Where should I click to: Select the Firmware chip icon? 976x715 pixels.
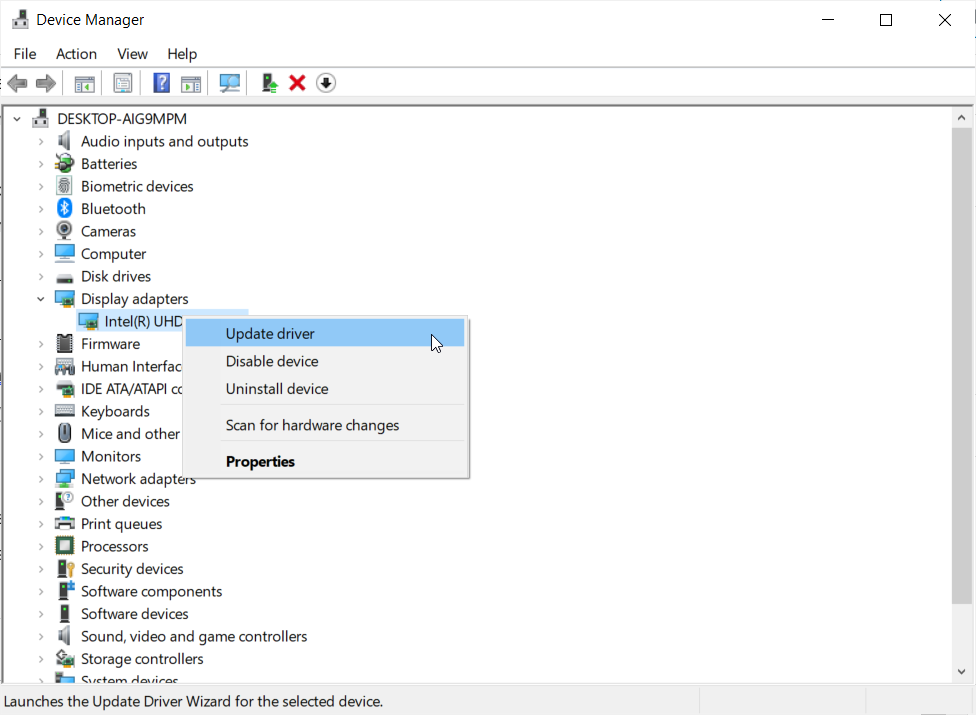pos(65,343)
